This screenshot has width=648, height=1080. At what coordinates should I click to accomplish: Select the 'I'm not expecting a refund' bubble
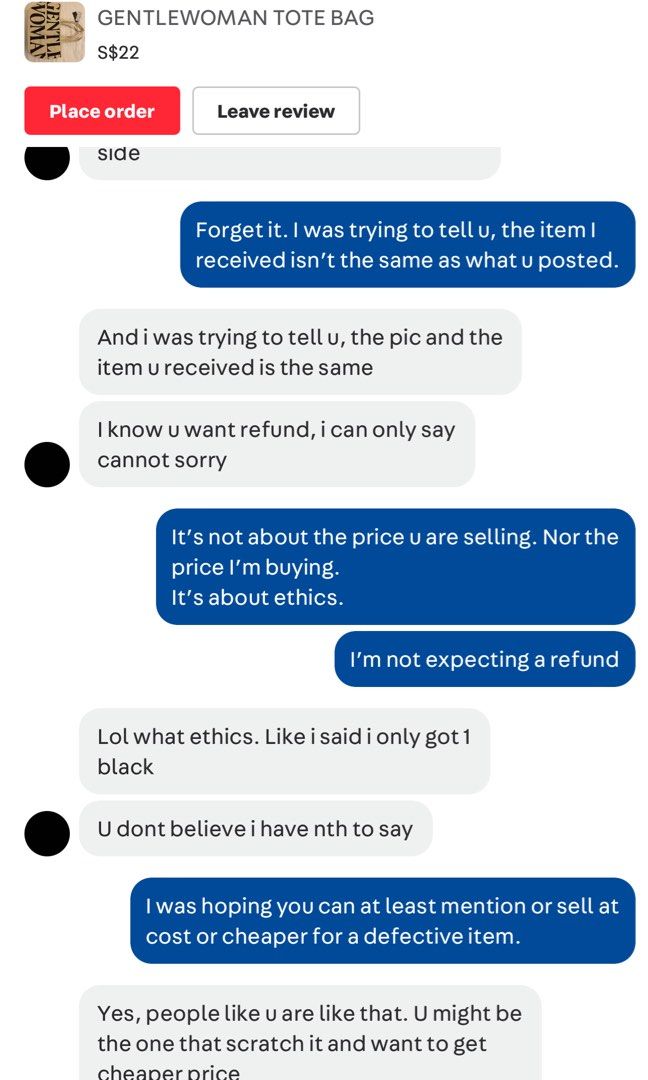tap(485, 659)
